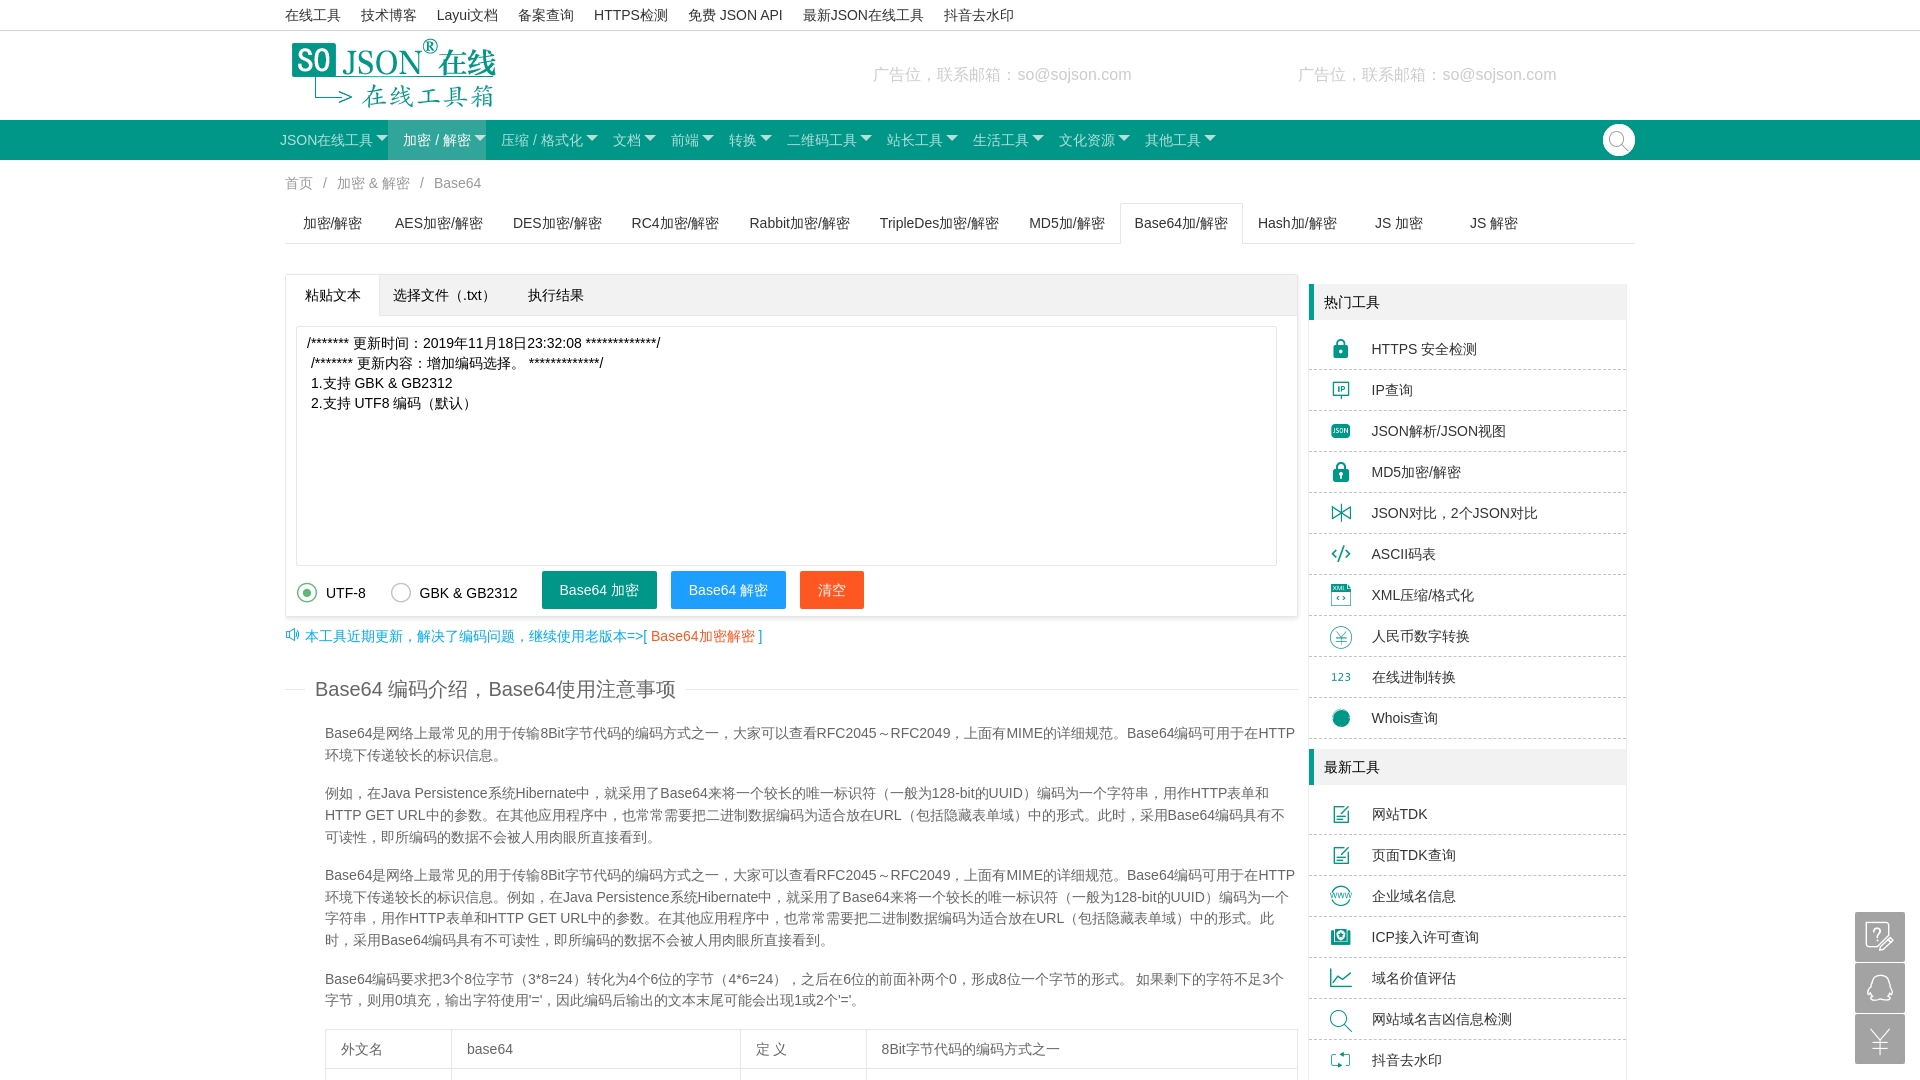Open the AES加密/解密 tab
The height and width of the screenshot is (1080, 1920).
pos(438,224)
